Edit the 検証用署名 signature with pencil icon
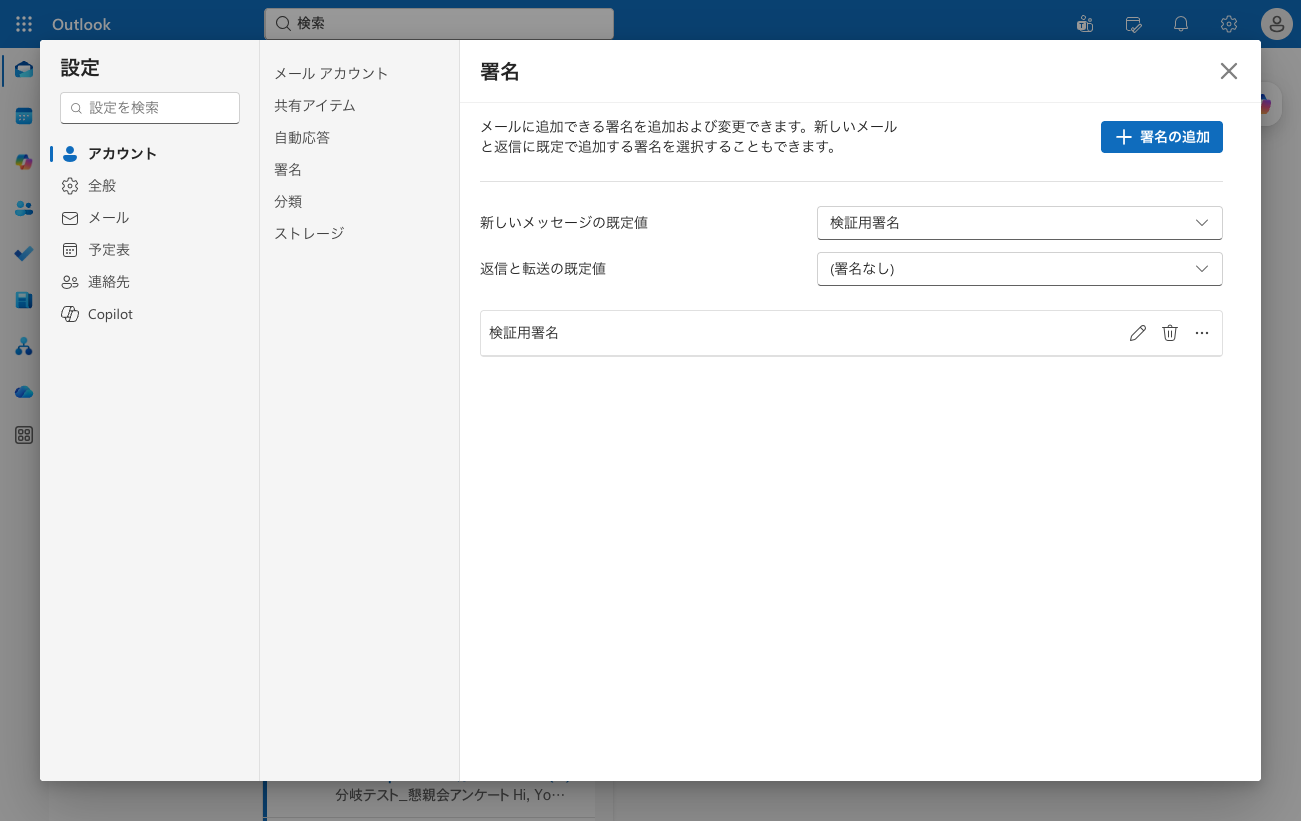The width and height of the screenshot is (1301, 821). pos(1137,333)
